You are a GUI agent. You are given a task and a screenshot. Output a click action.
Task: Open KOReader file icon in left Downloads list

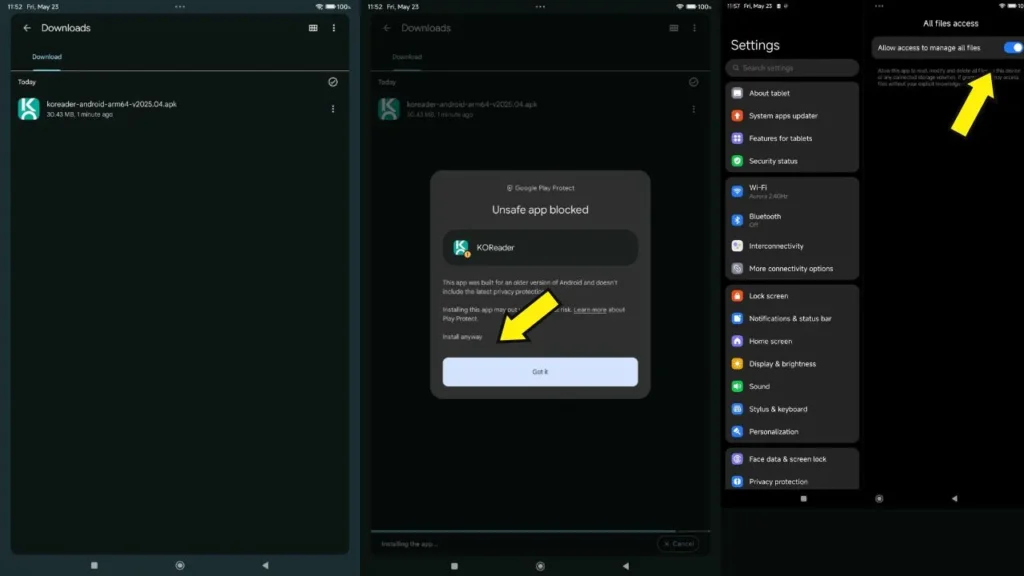(29, 108)
